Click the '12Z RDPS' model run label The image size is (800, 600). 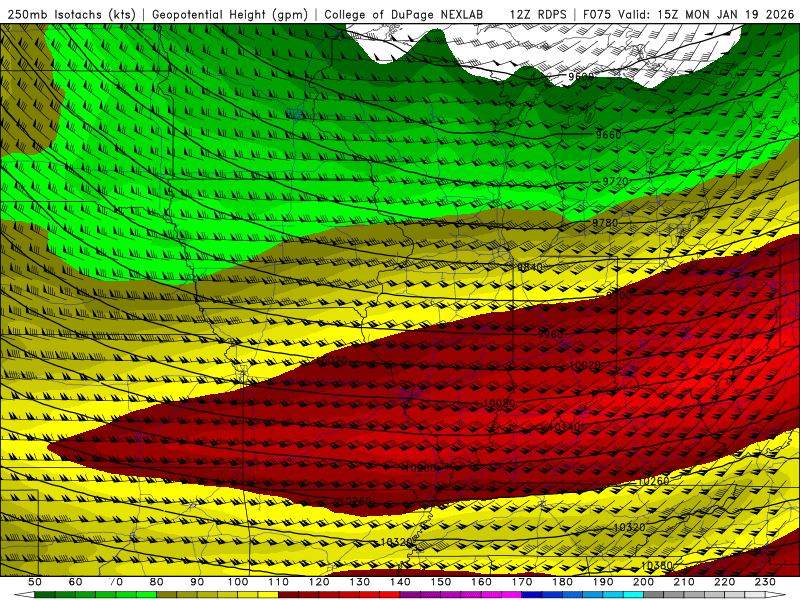[538, 14]
